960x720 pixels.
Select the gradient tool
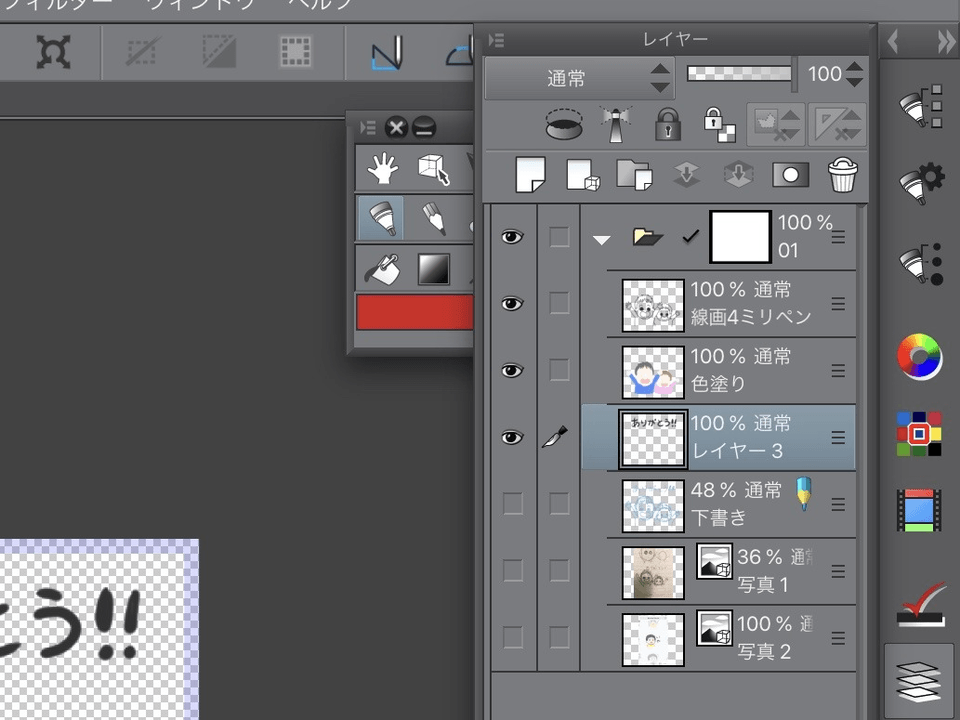[433, 268]
